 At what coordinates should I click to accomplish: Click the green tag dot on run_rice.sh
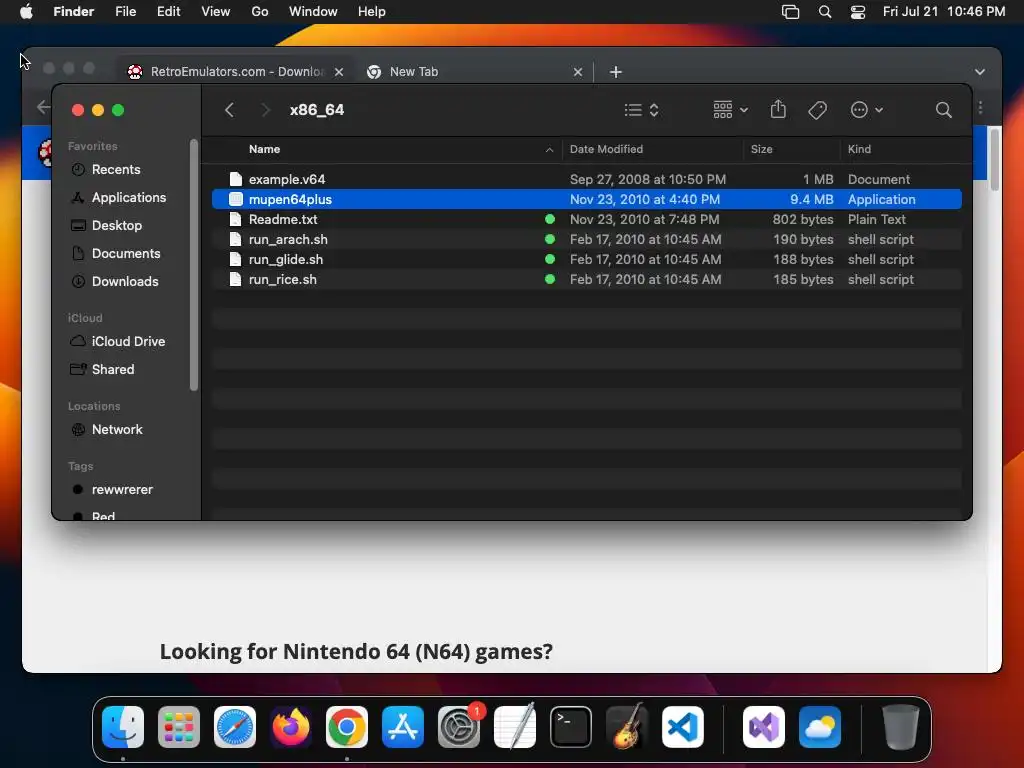click(x=550, y=280)
